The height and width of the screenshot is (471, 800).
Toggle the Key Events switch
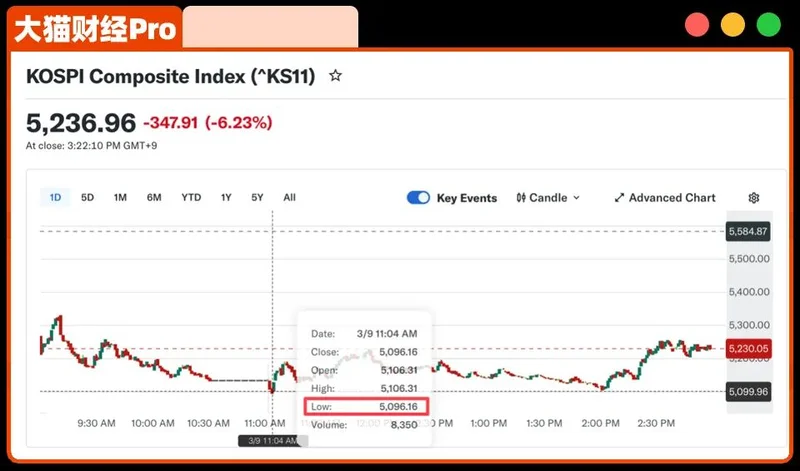click(x=418, y=198)
